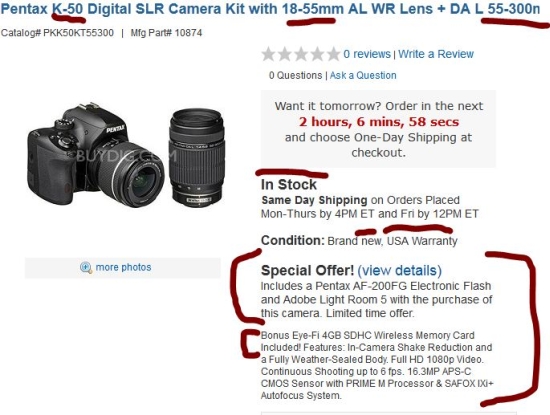Click the Same Day Shipping text
Screen dimensions: 550x415
[314, 200]
